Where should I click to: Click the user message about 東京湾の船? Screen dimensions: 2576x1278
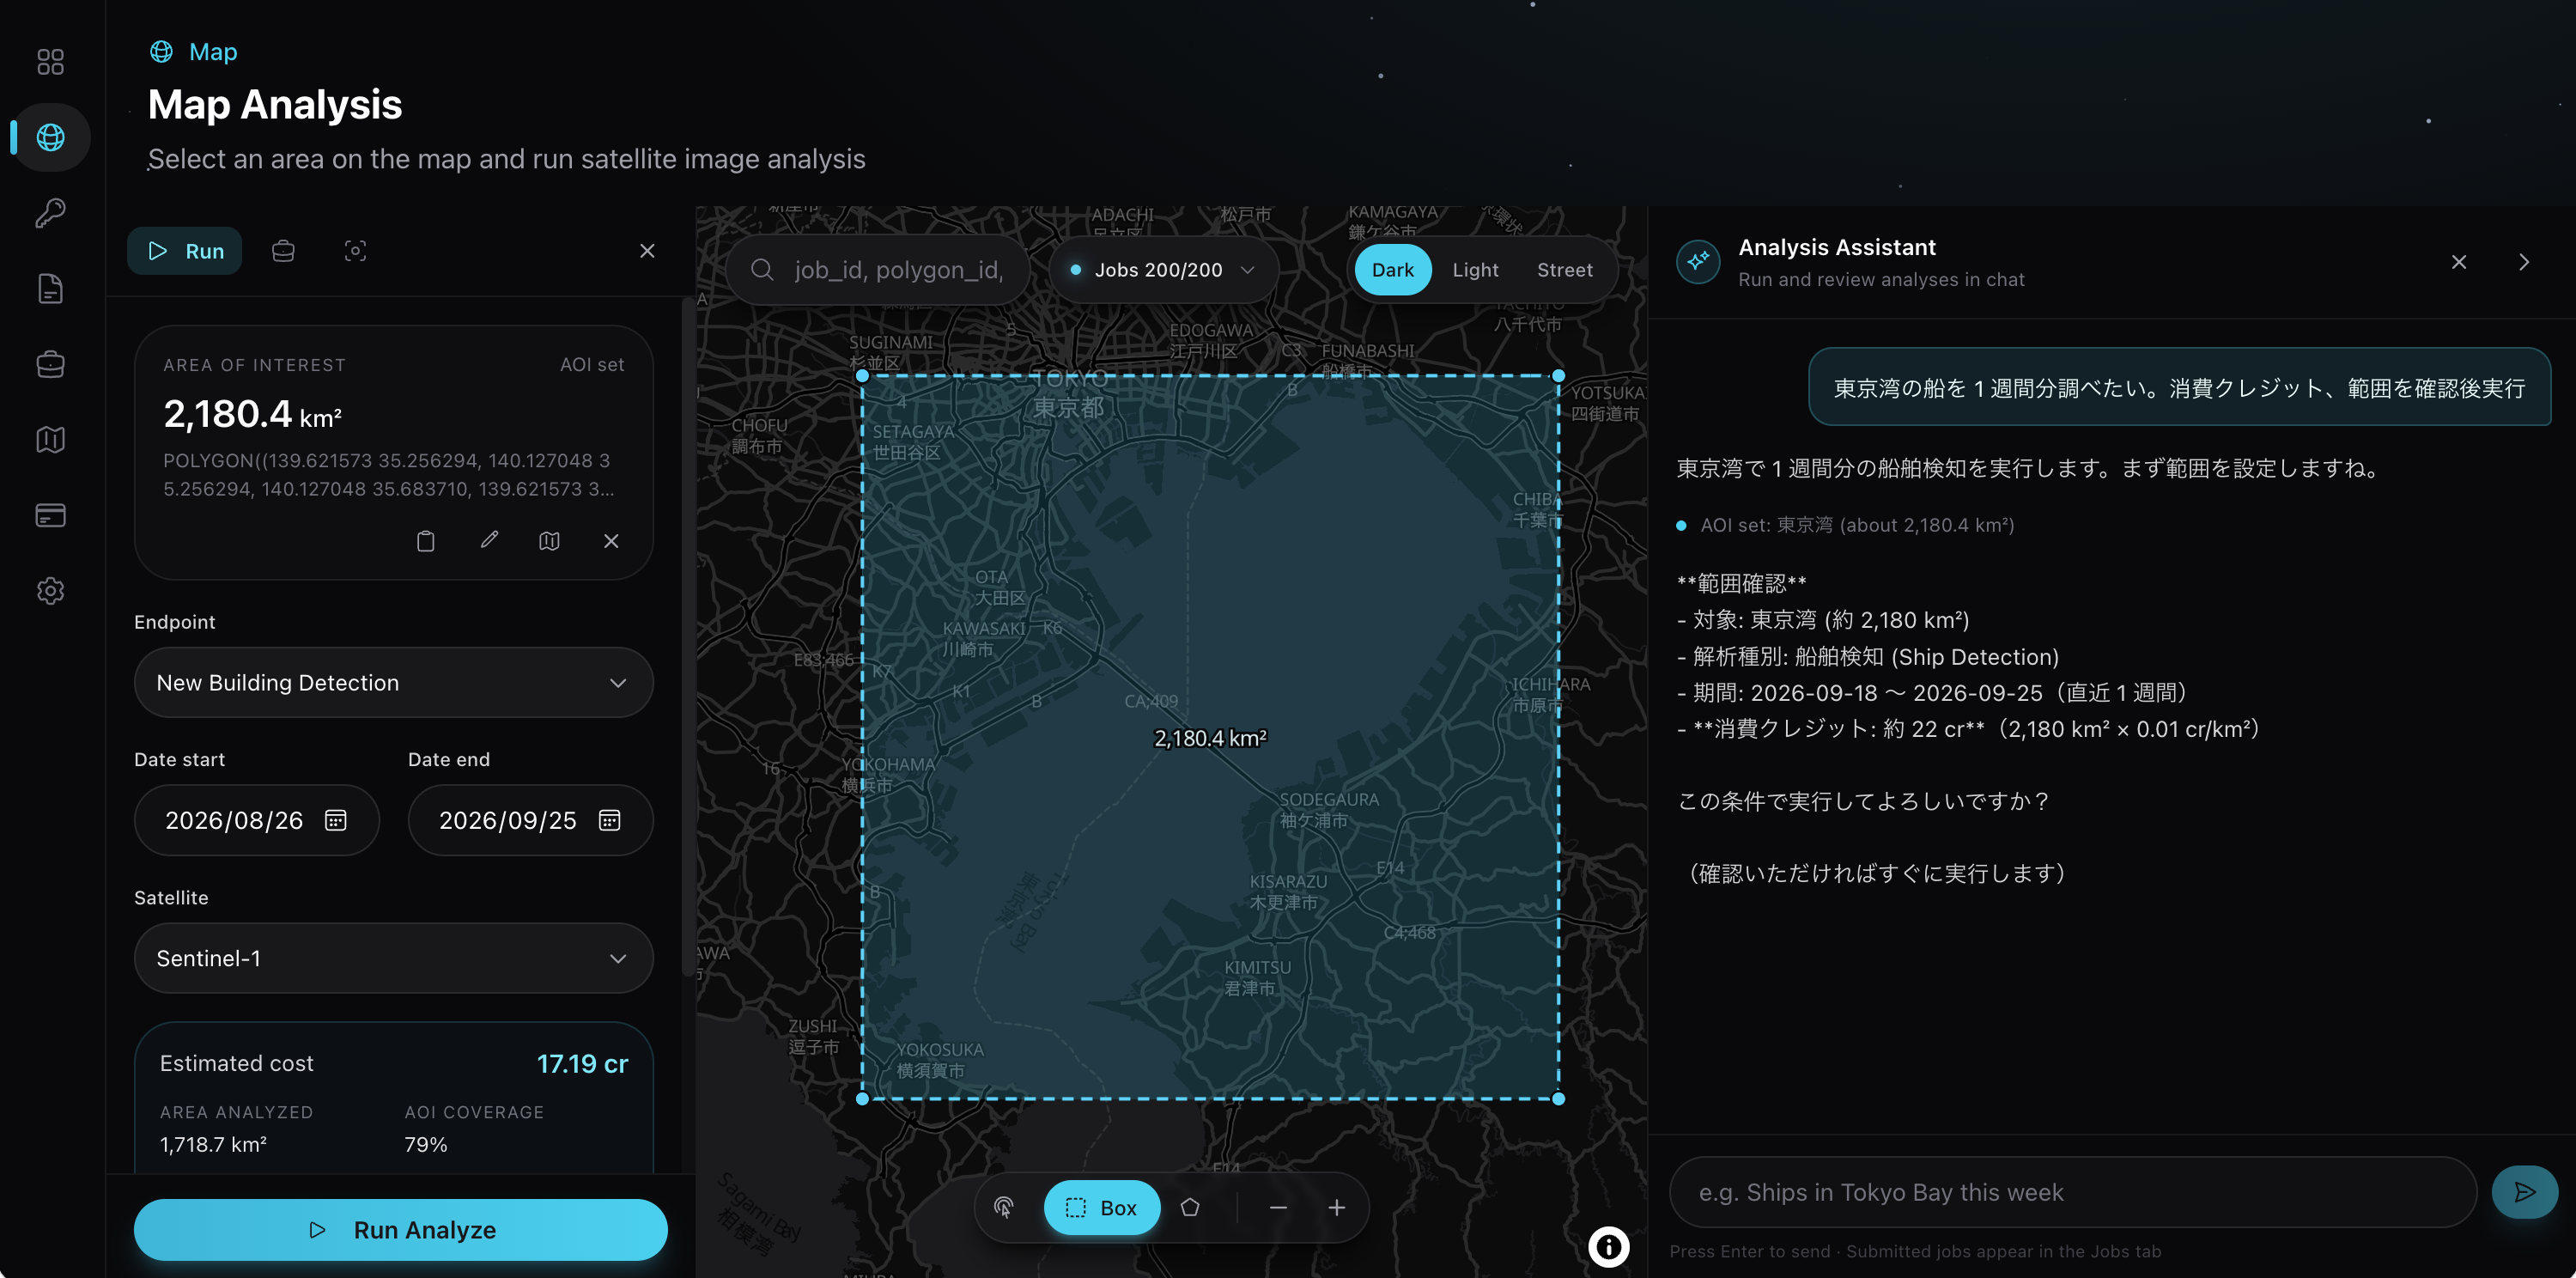[2179, 387]
